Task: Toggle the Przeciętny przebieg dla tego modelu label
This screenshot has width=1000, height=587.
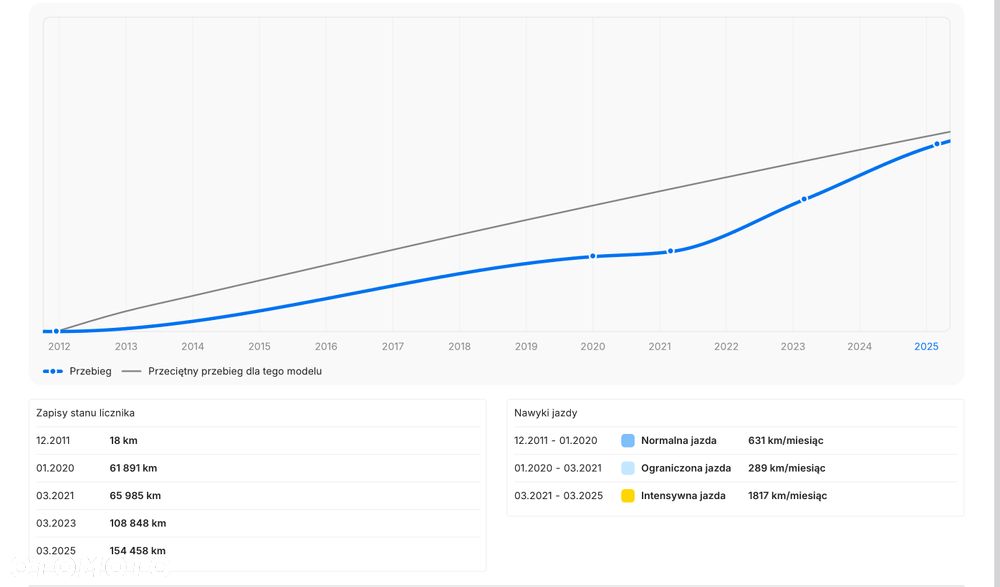Action: (x=235, y=371)
